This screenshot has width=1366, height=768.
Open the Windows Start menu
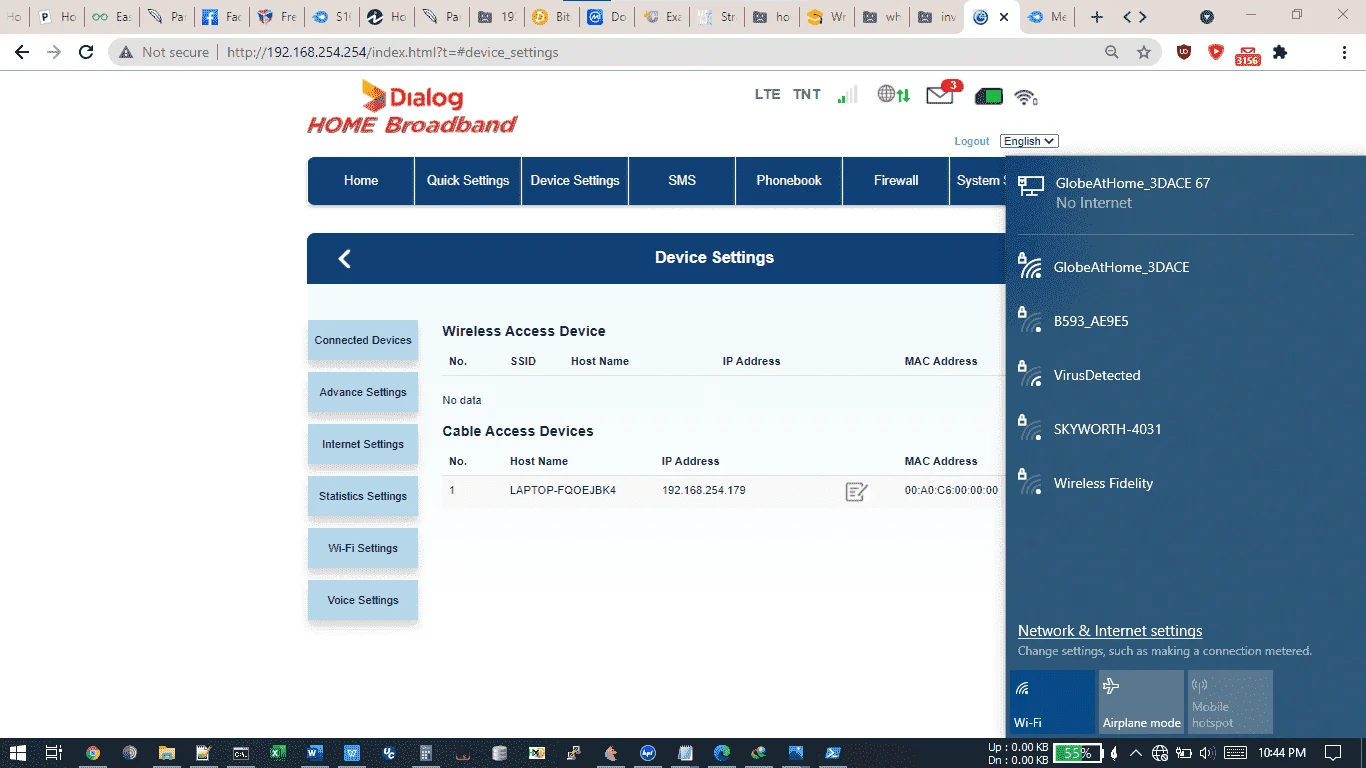[18, 753]
